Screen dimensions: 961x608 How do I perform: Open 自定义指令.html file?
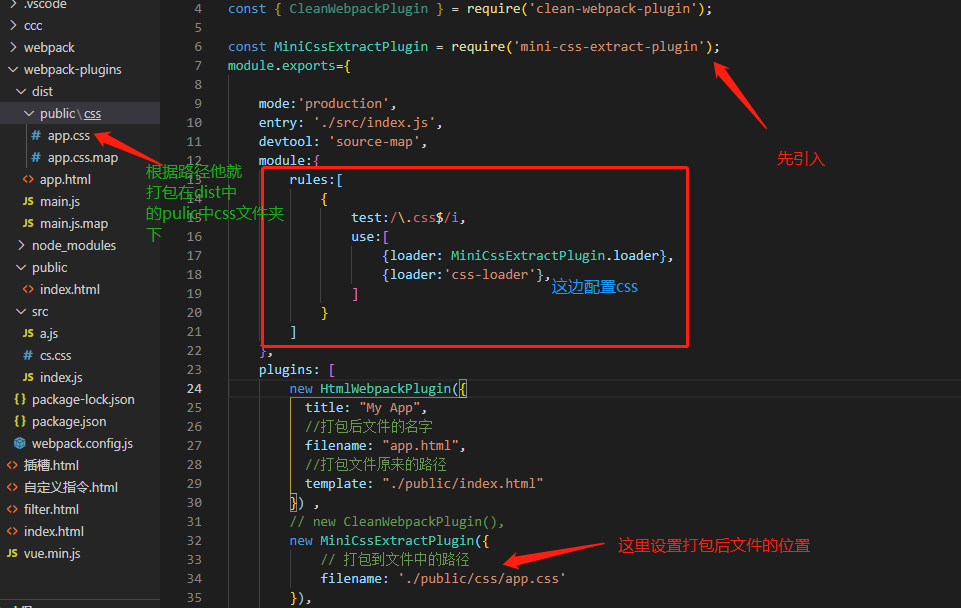(x=71, y=487)
